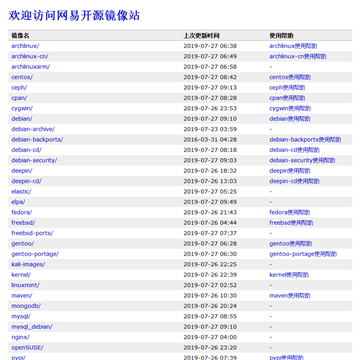Open kernel使用帮助 usage help
This screenshot has height=360, width=360.
click(289, 275)
